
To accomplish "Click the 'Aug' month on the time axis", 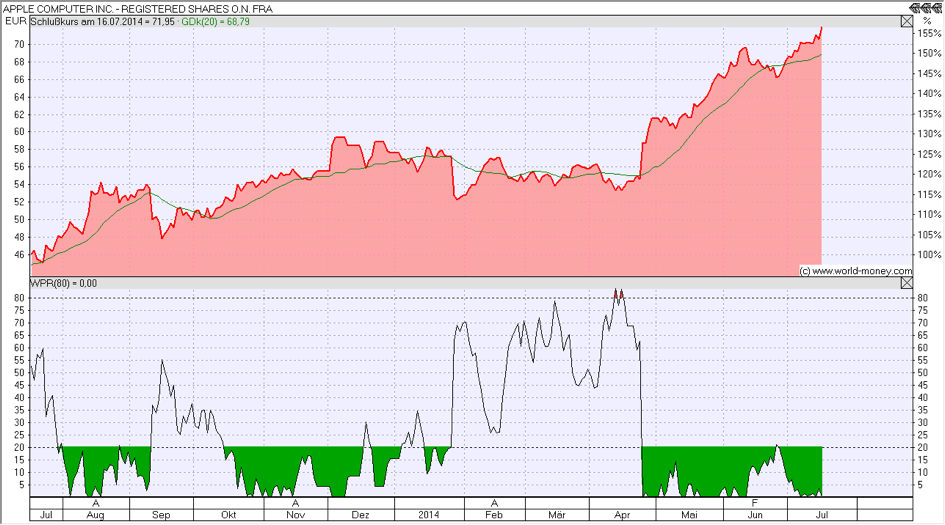I will (95, 515).
